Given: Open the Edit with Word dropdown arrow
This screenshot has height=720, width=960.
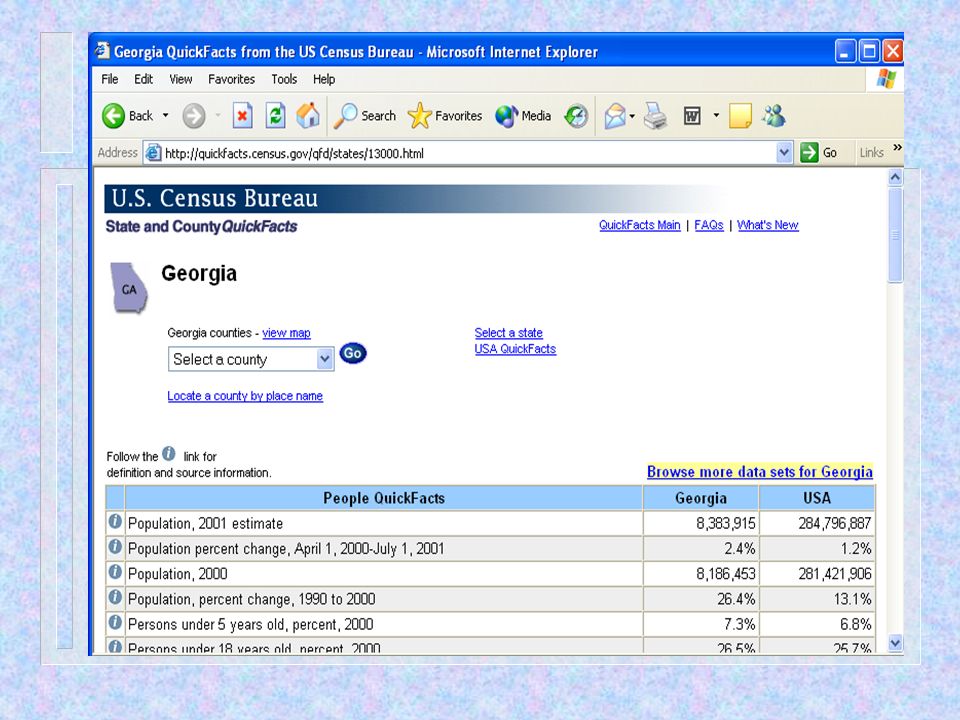Looking at the screenshot, I should (x=716, y=115).
